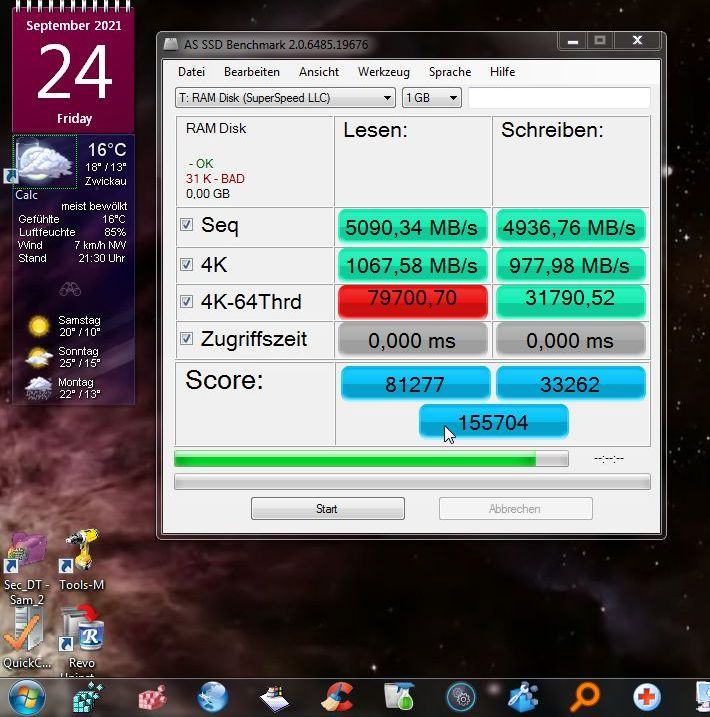This screenshot has height=717, width=710.
Task: Click the 4K write value 977,98 MB/s
Action: pyautogui.click(x=571, y=265)
